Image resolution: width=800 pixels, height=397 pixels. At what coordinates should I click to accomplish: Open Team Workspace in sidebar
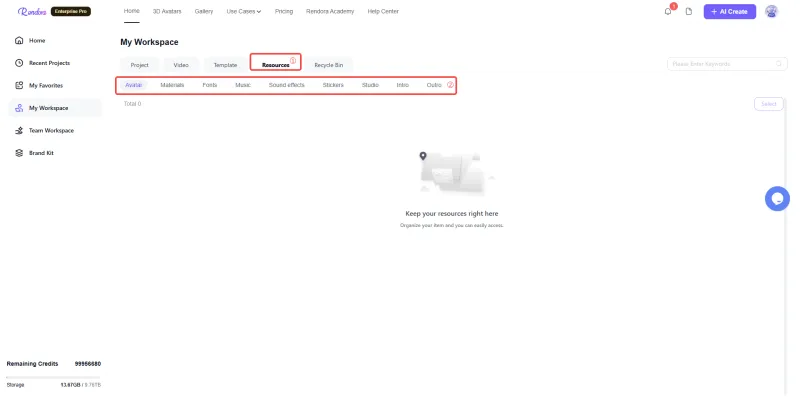[52, 130]
